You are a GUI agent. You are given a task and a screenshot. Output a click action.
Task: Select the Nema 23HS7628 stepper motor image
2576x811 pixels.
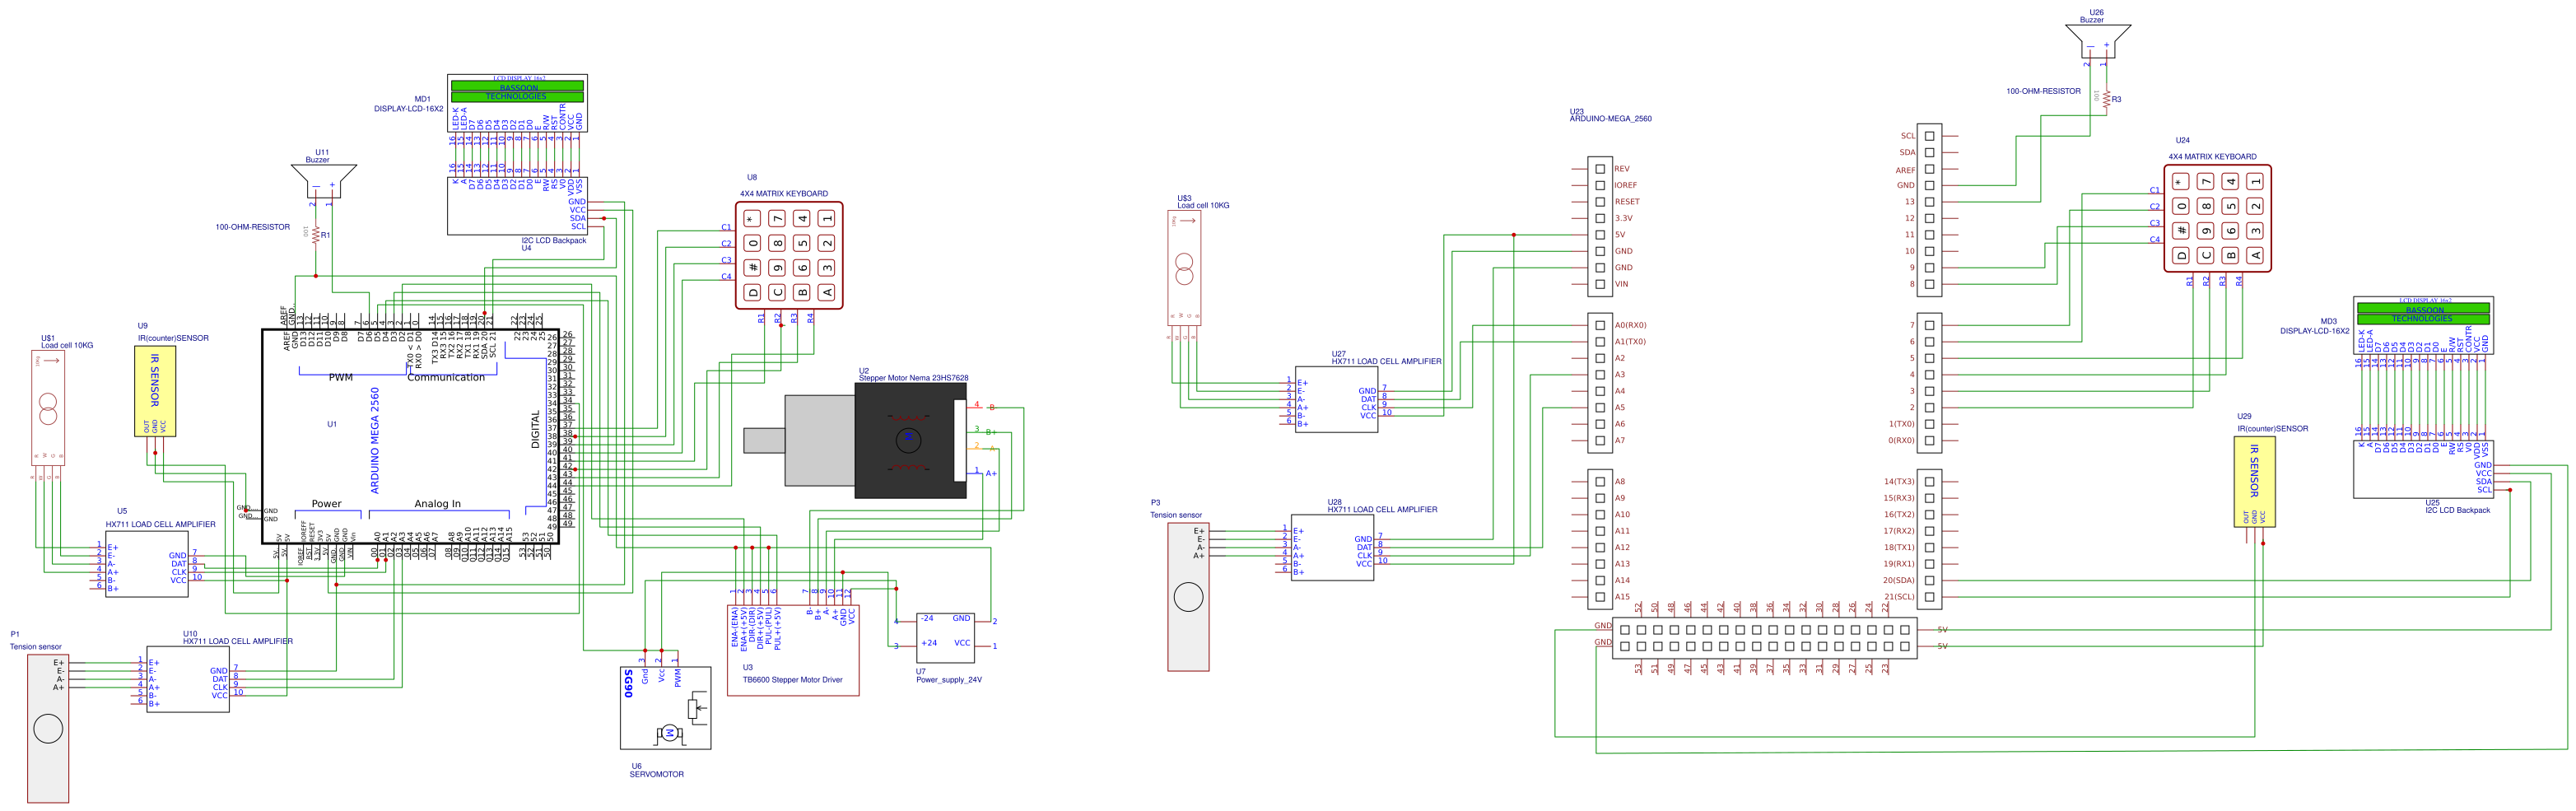pos(855,440)
